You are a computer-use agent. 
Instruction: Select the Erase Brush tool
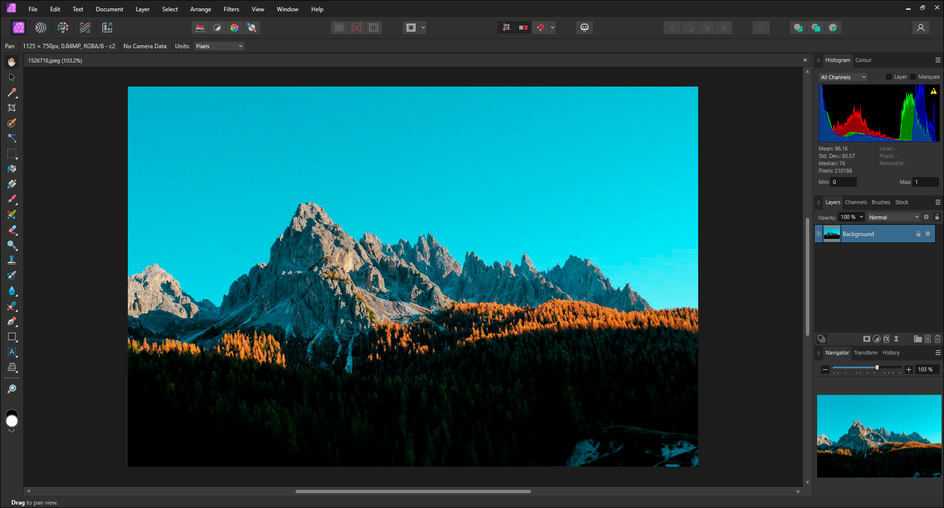click(11, 230)
